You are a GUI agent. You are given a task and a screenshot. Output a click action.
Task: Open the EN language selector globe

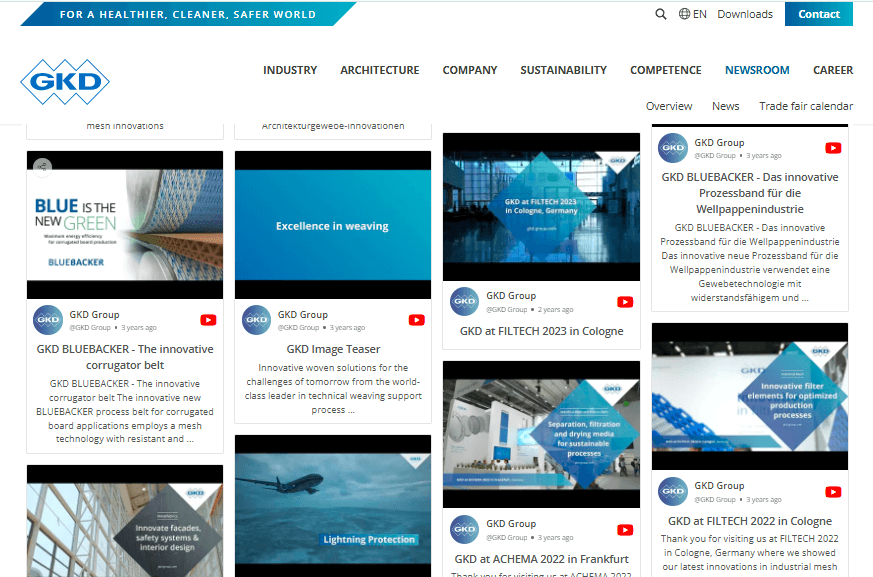(x=685, y=14)
